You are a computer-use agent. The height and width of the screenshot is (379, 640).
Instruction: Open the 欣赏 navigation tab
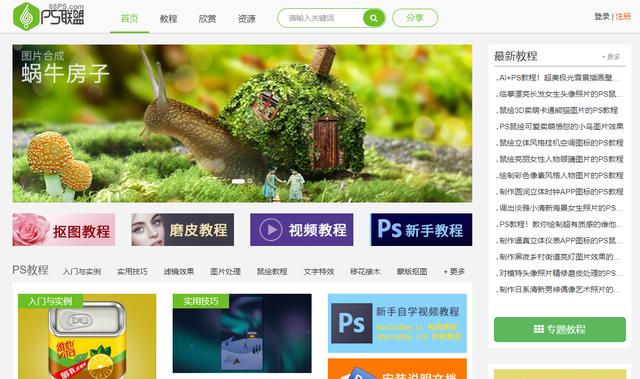[207, 18]
